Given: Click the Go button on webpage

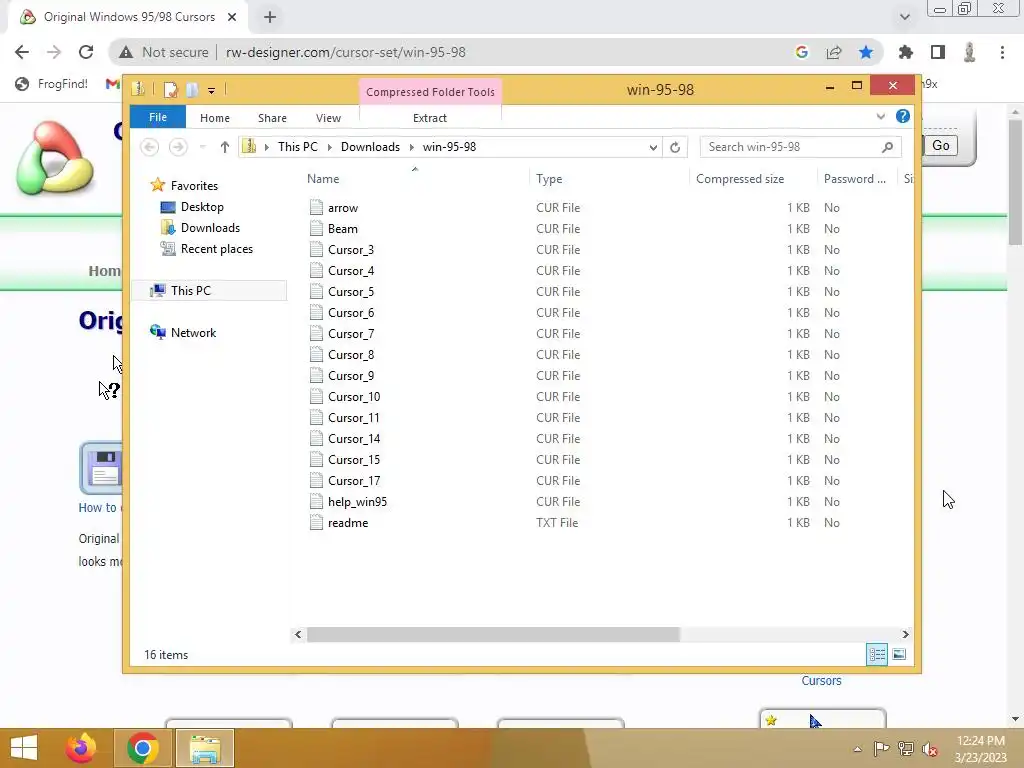Looking at the screenshot, I should click(x=940, y=145).
